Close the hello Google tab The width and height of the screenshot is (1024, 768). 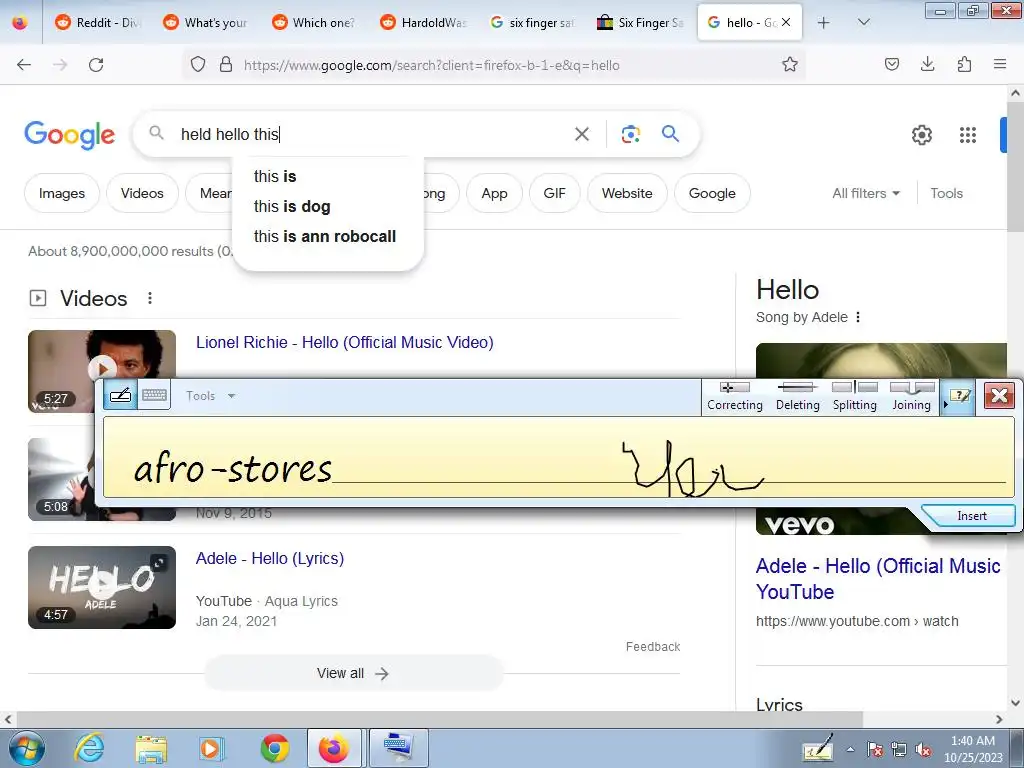click(786, 23)
